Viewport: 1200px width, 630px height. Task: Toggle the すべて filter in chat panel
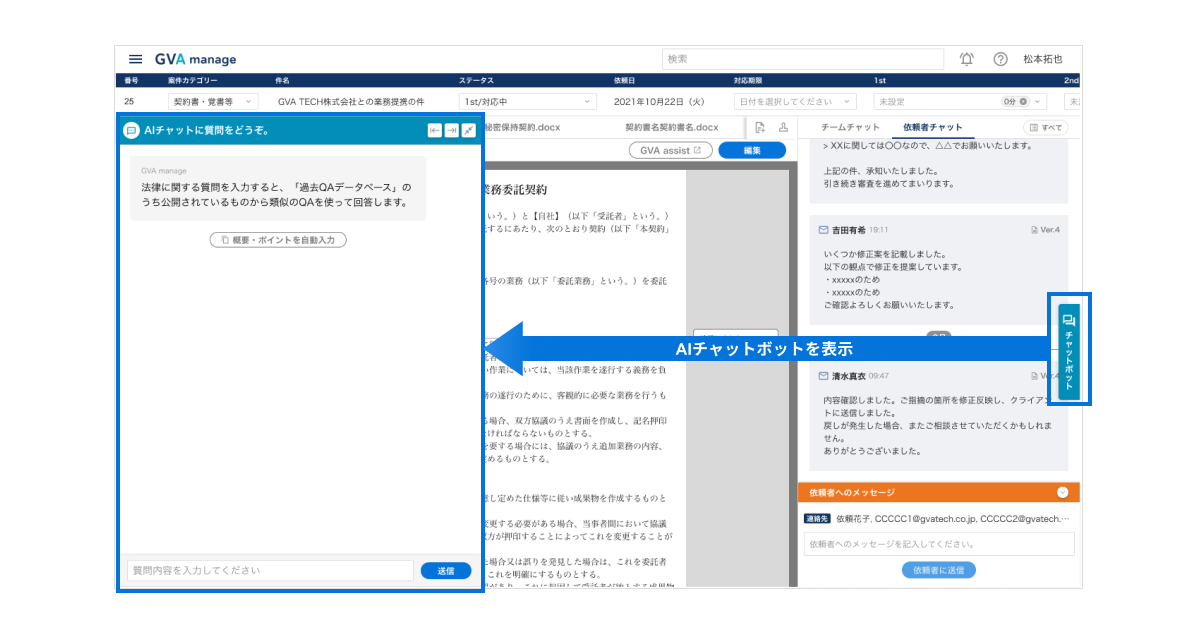tap(1045, 127)
